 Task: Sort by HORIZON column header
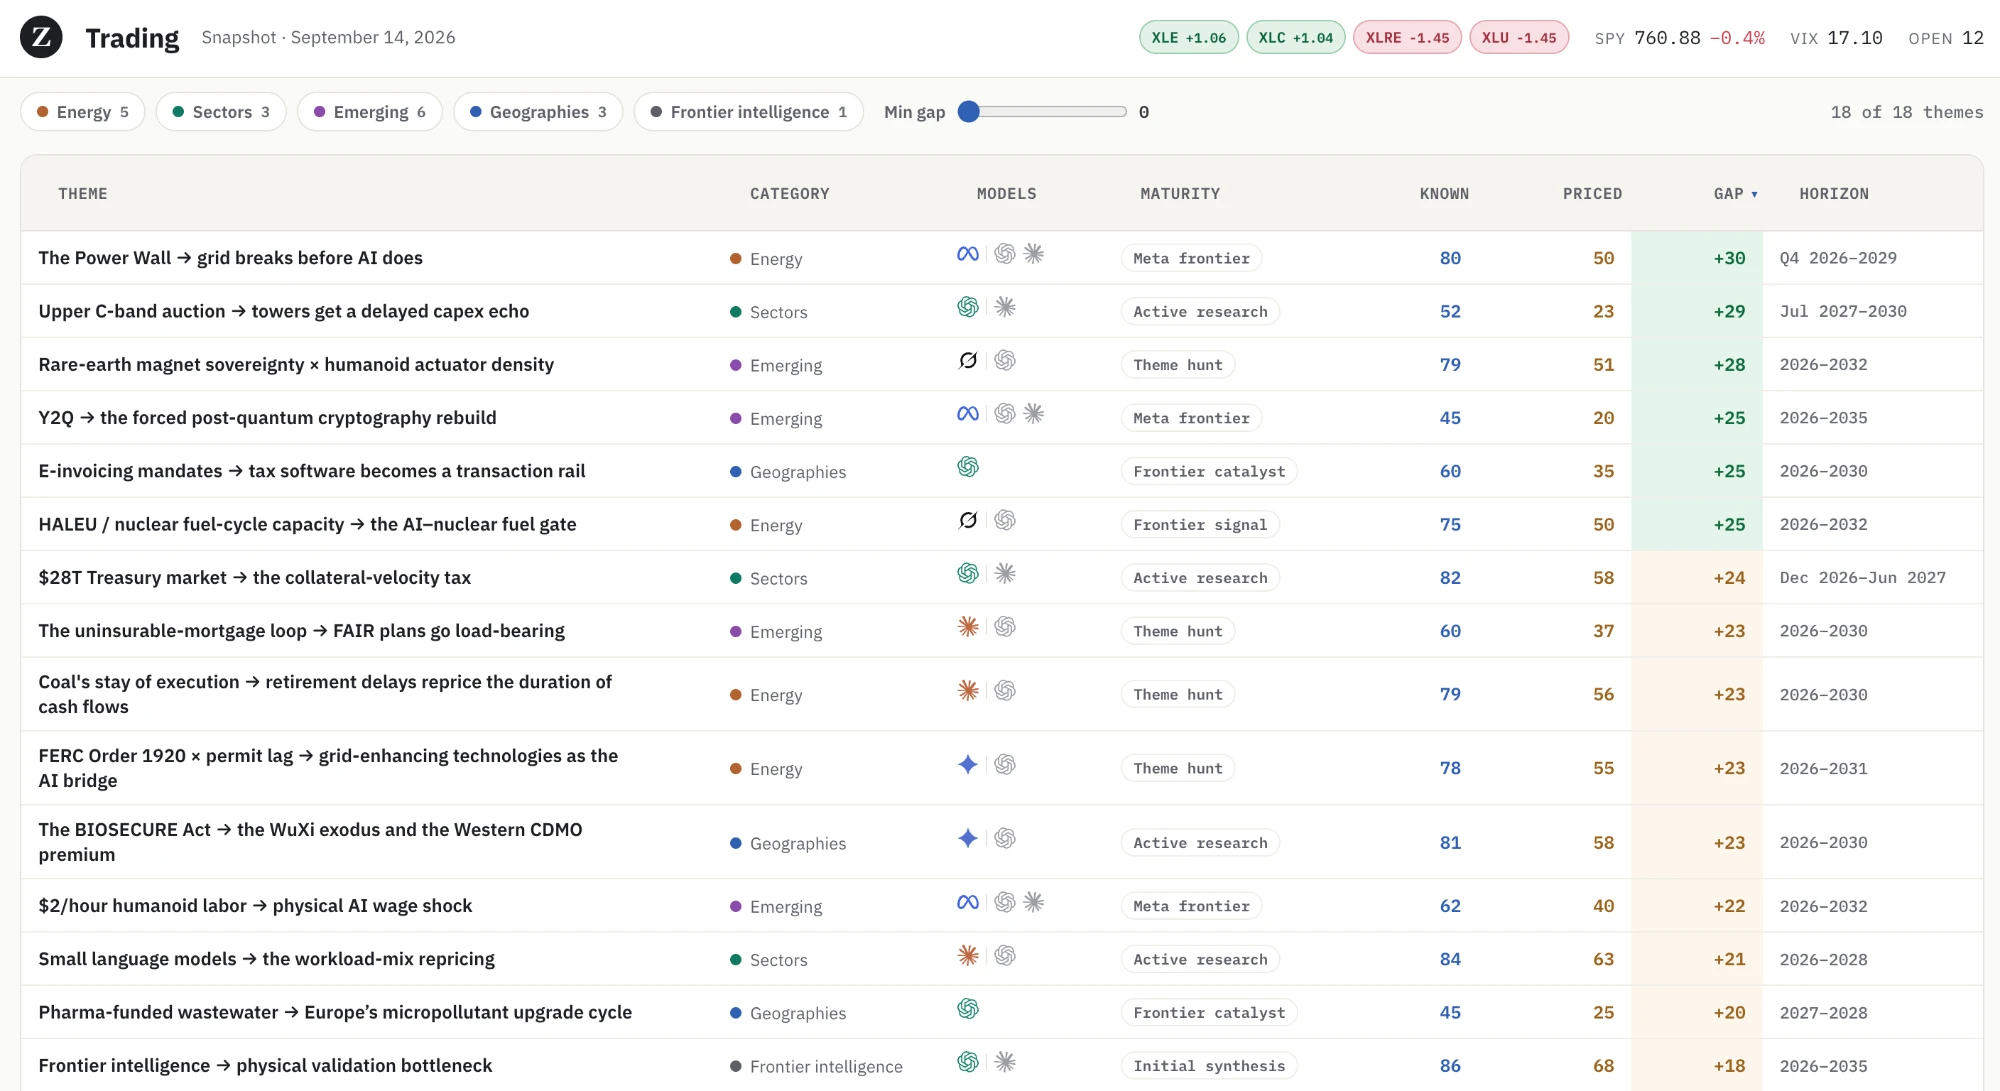click(x=1833, y=194)
